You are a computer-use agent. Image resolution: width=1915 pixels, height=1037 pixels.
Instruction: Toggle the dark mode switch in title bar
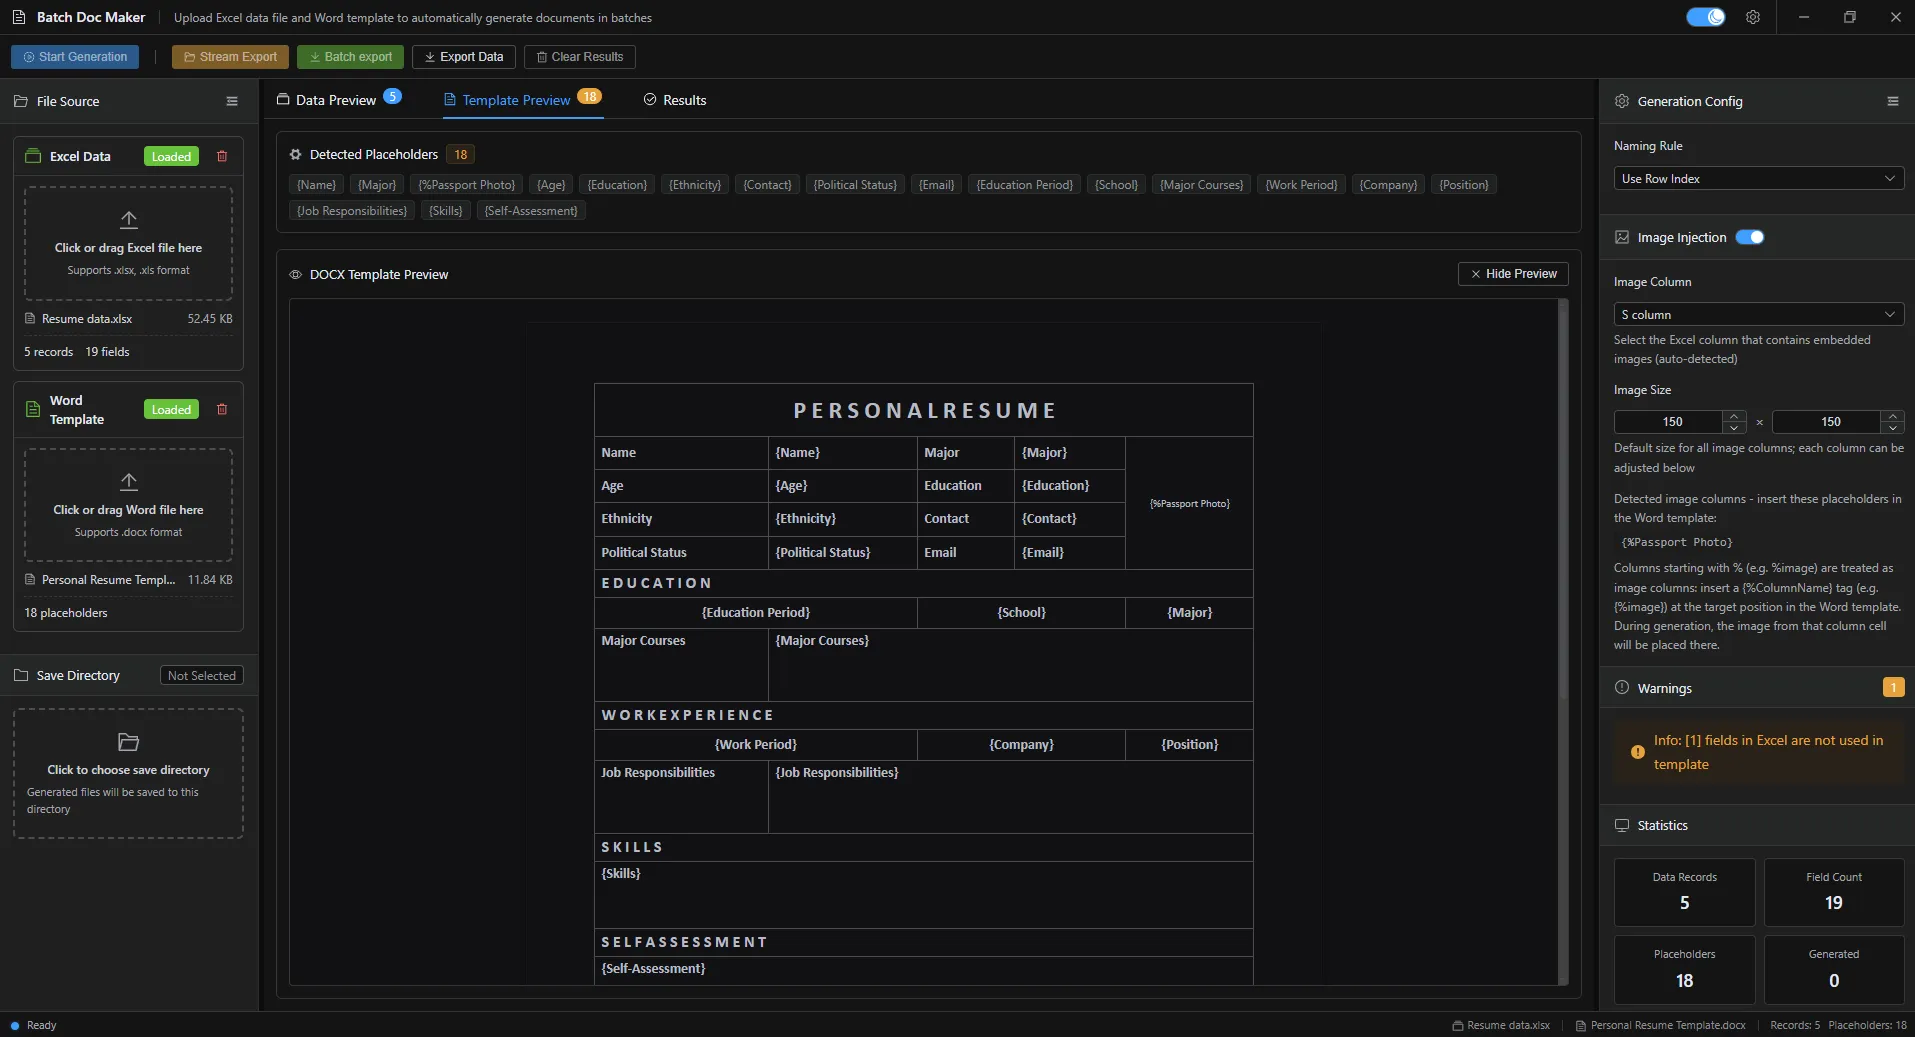[1705, 17]
